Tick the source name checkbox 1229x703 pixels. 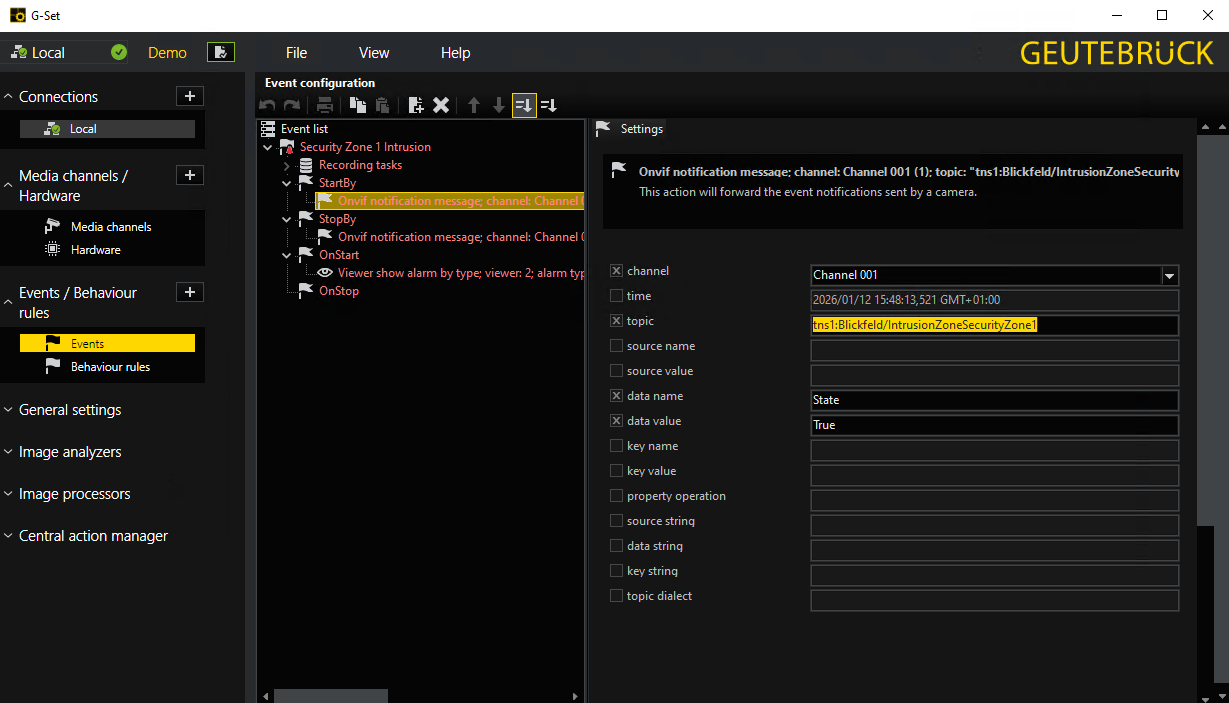tap(616, 346)
